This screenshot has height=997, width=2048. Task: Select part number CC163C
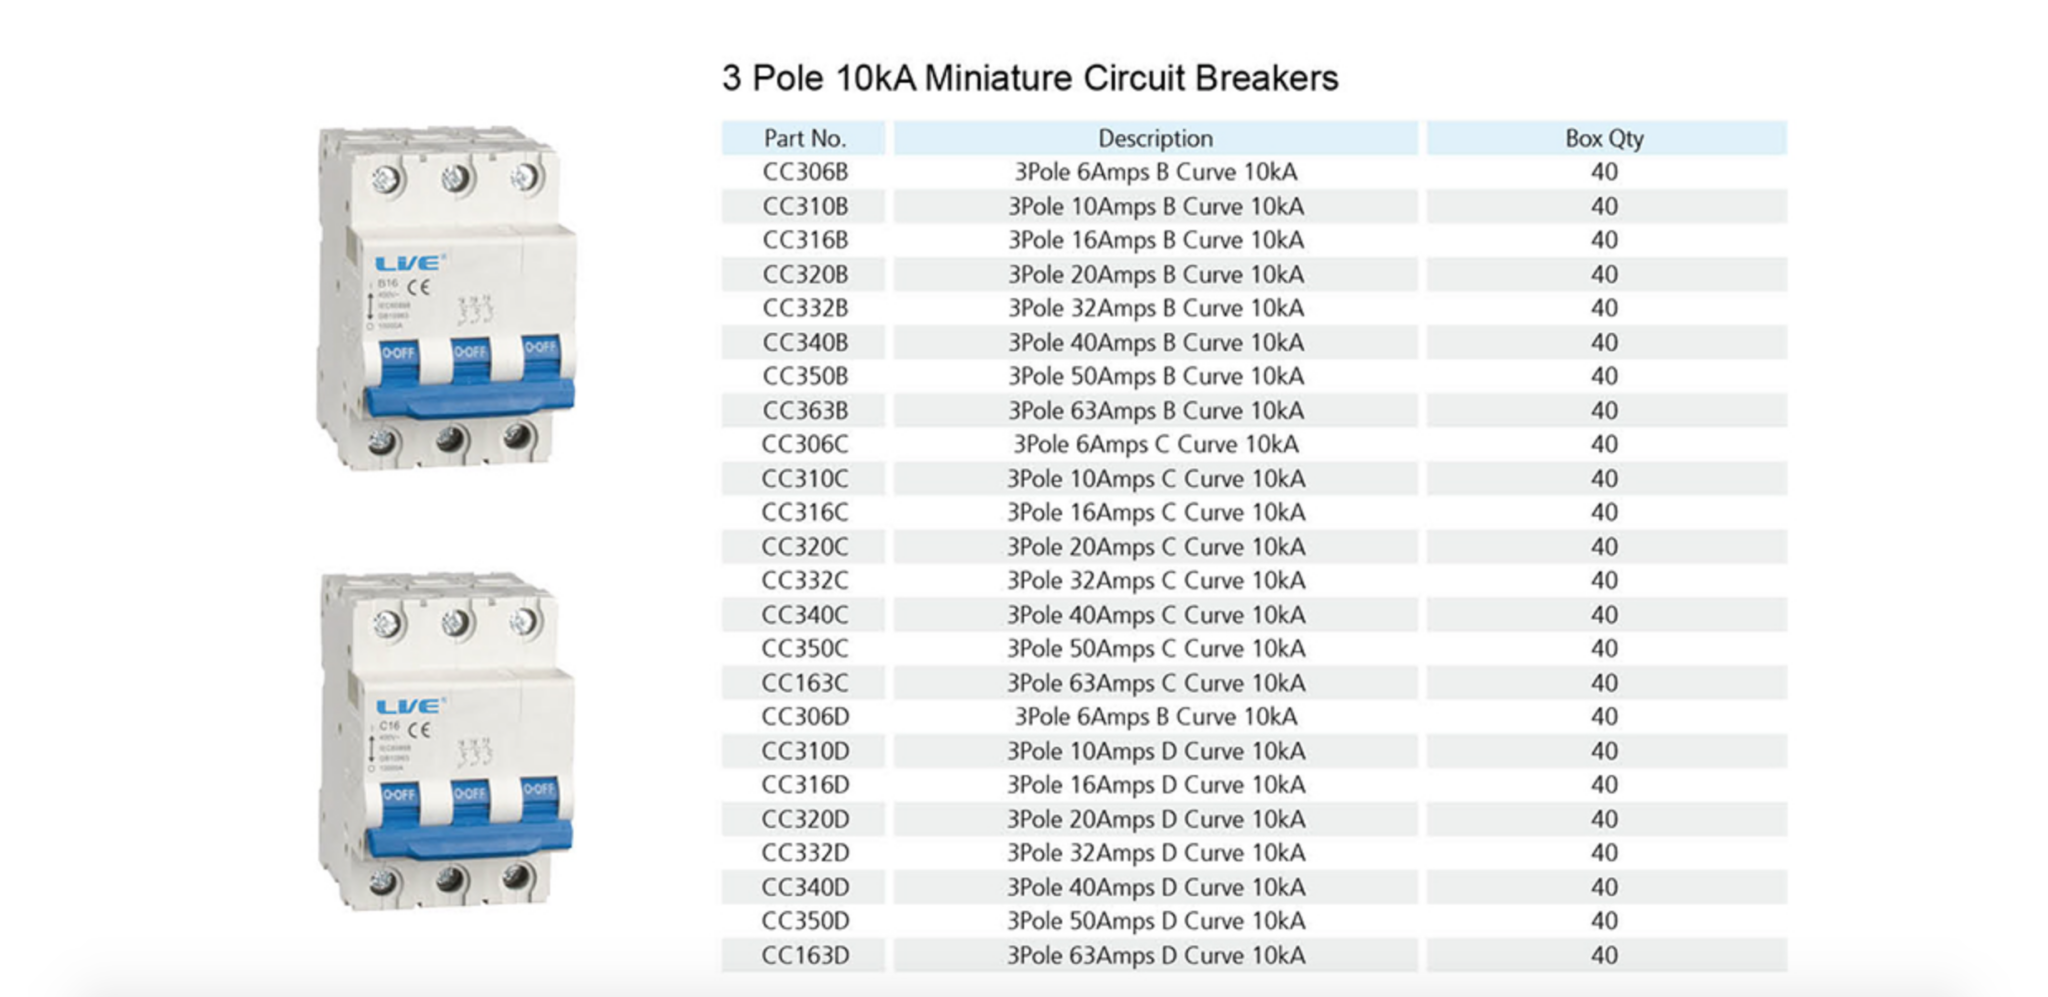(x=805, y=683)
